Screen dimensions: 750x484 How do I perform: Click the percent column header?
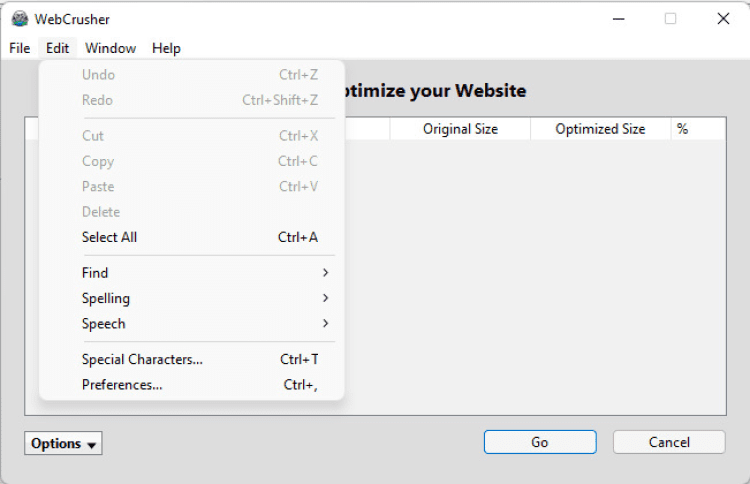pyautogui.click(x=697, y=129)
